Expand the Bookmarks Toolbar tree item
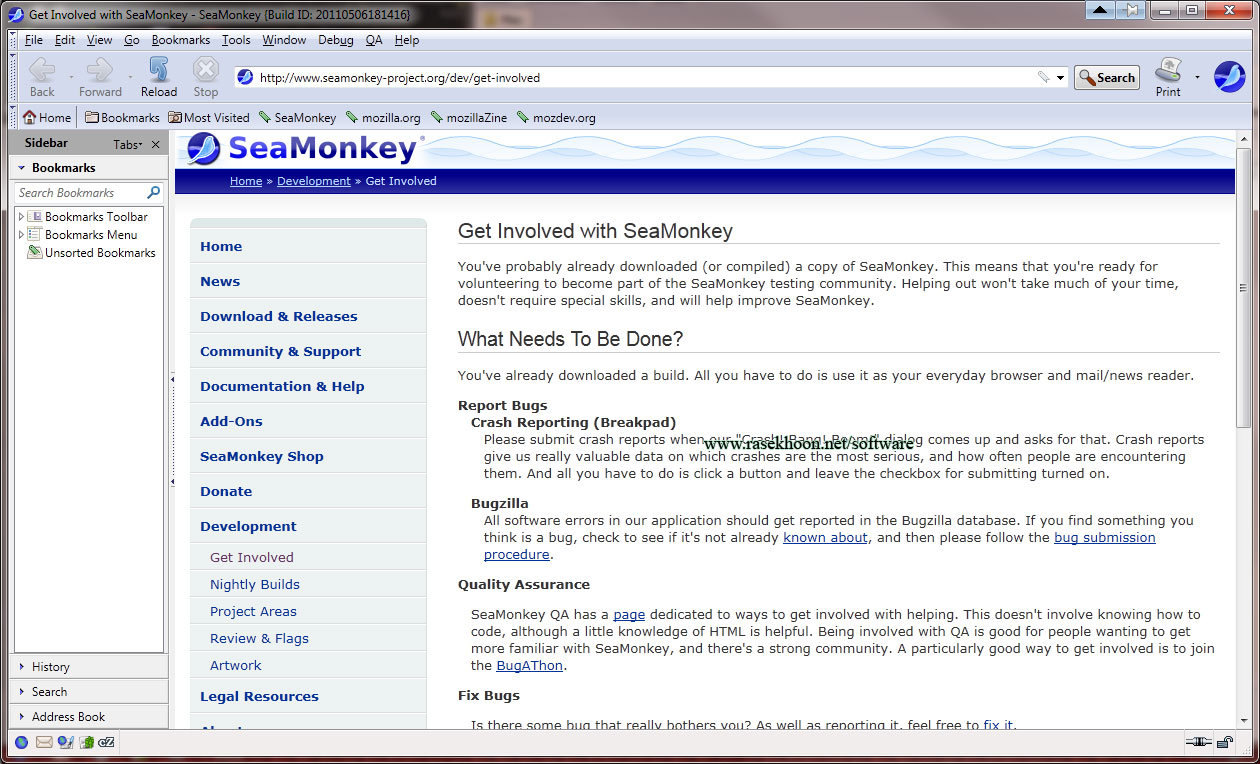This screenshot has height=764, width=1260. tap(19, 216)
